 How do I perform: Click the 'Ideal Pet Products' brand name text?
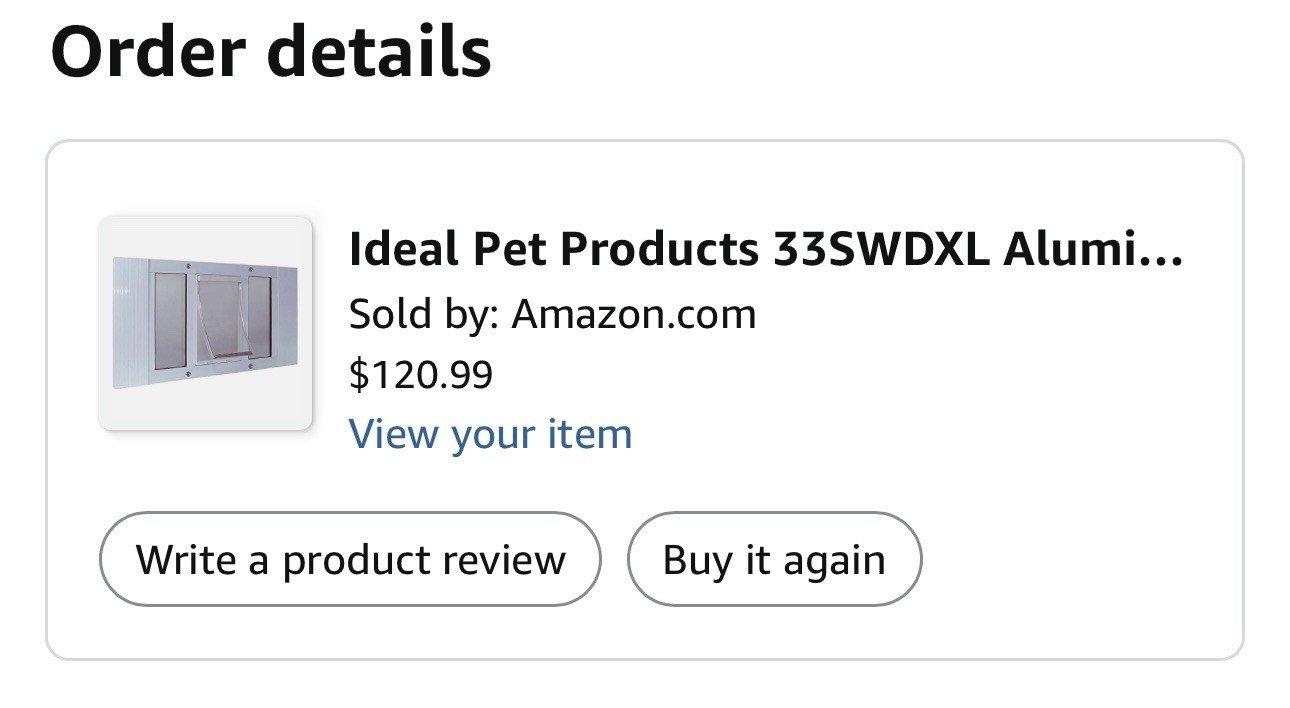coord(553,249)
